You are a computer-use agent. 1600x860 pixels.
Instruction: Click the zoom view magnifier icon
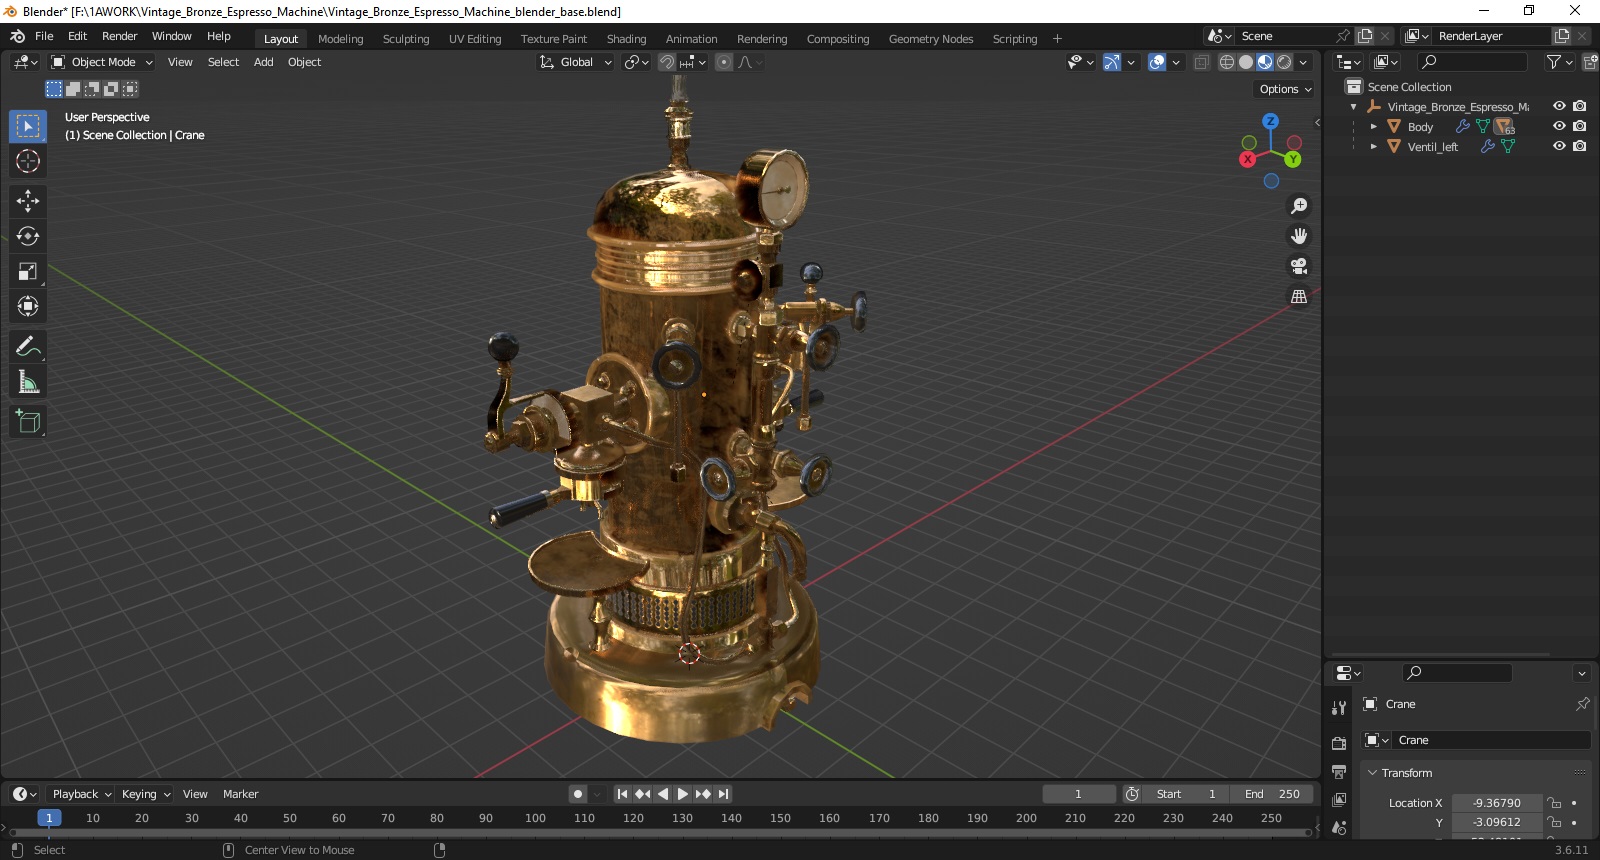coord(1299,206)
